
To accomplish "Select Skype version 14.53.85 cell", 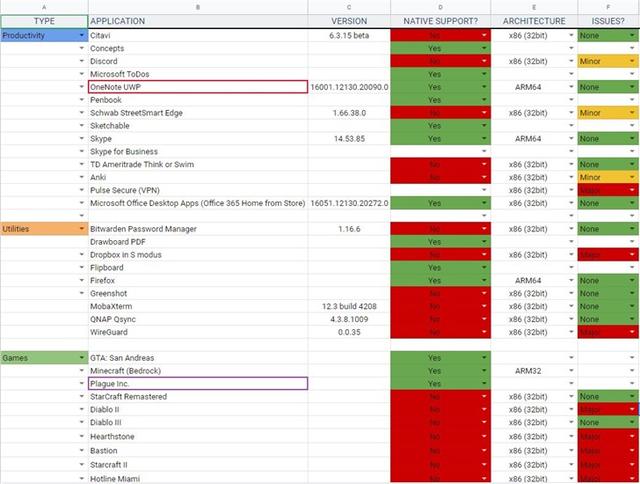I will point(349,139).
